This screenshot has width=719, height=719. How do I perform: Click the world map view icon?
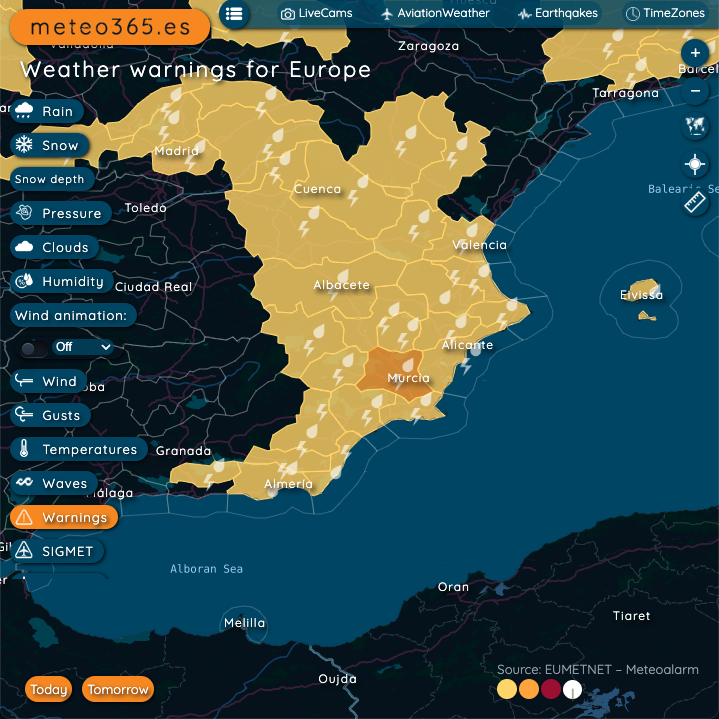(x=695, y=126)
